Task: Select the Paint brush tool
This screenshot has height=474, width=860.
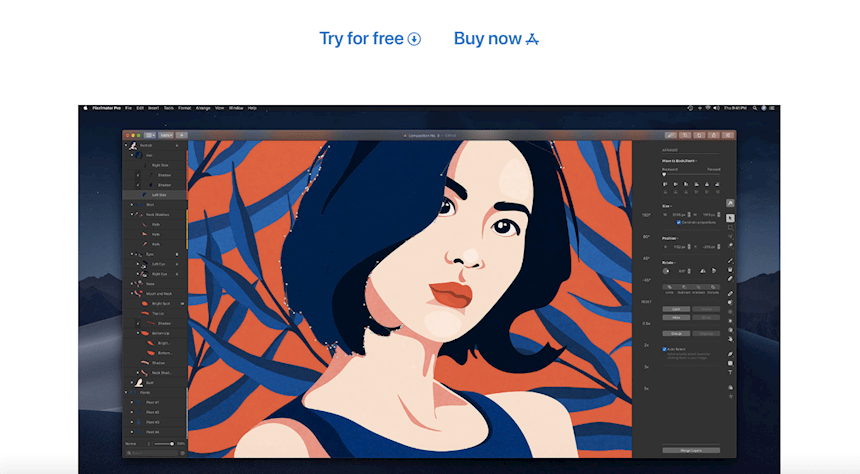Action: point(730,261)
